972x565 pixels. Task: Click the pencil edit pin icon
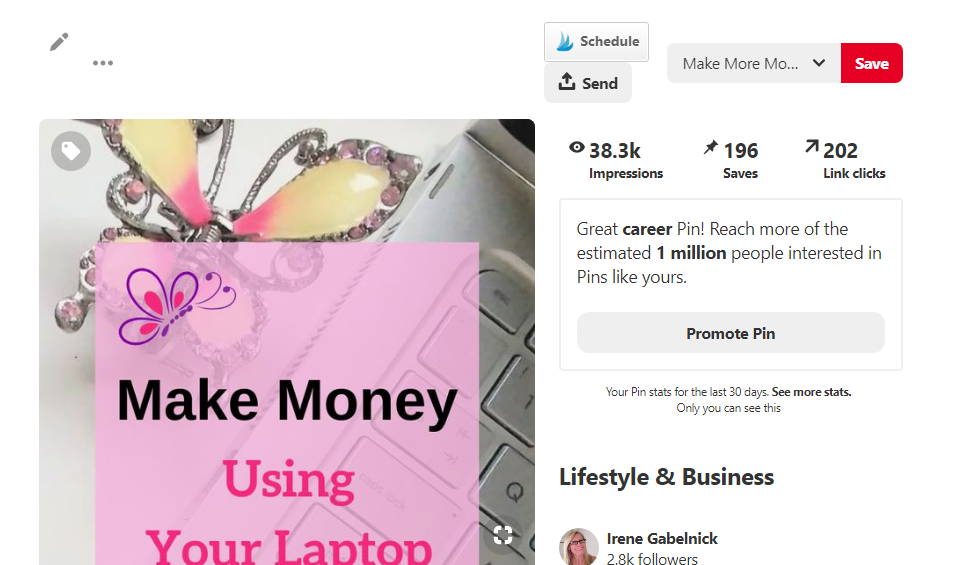click(x=59, y=42)
